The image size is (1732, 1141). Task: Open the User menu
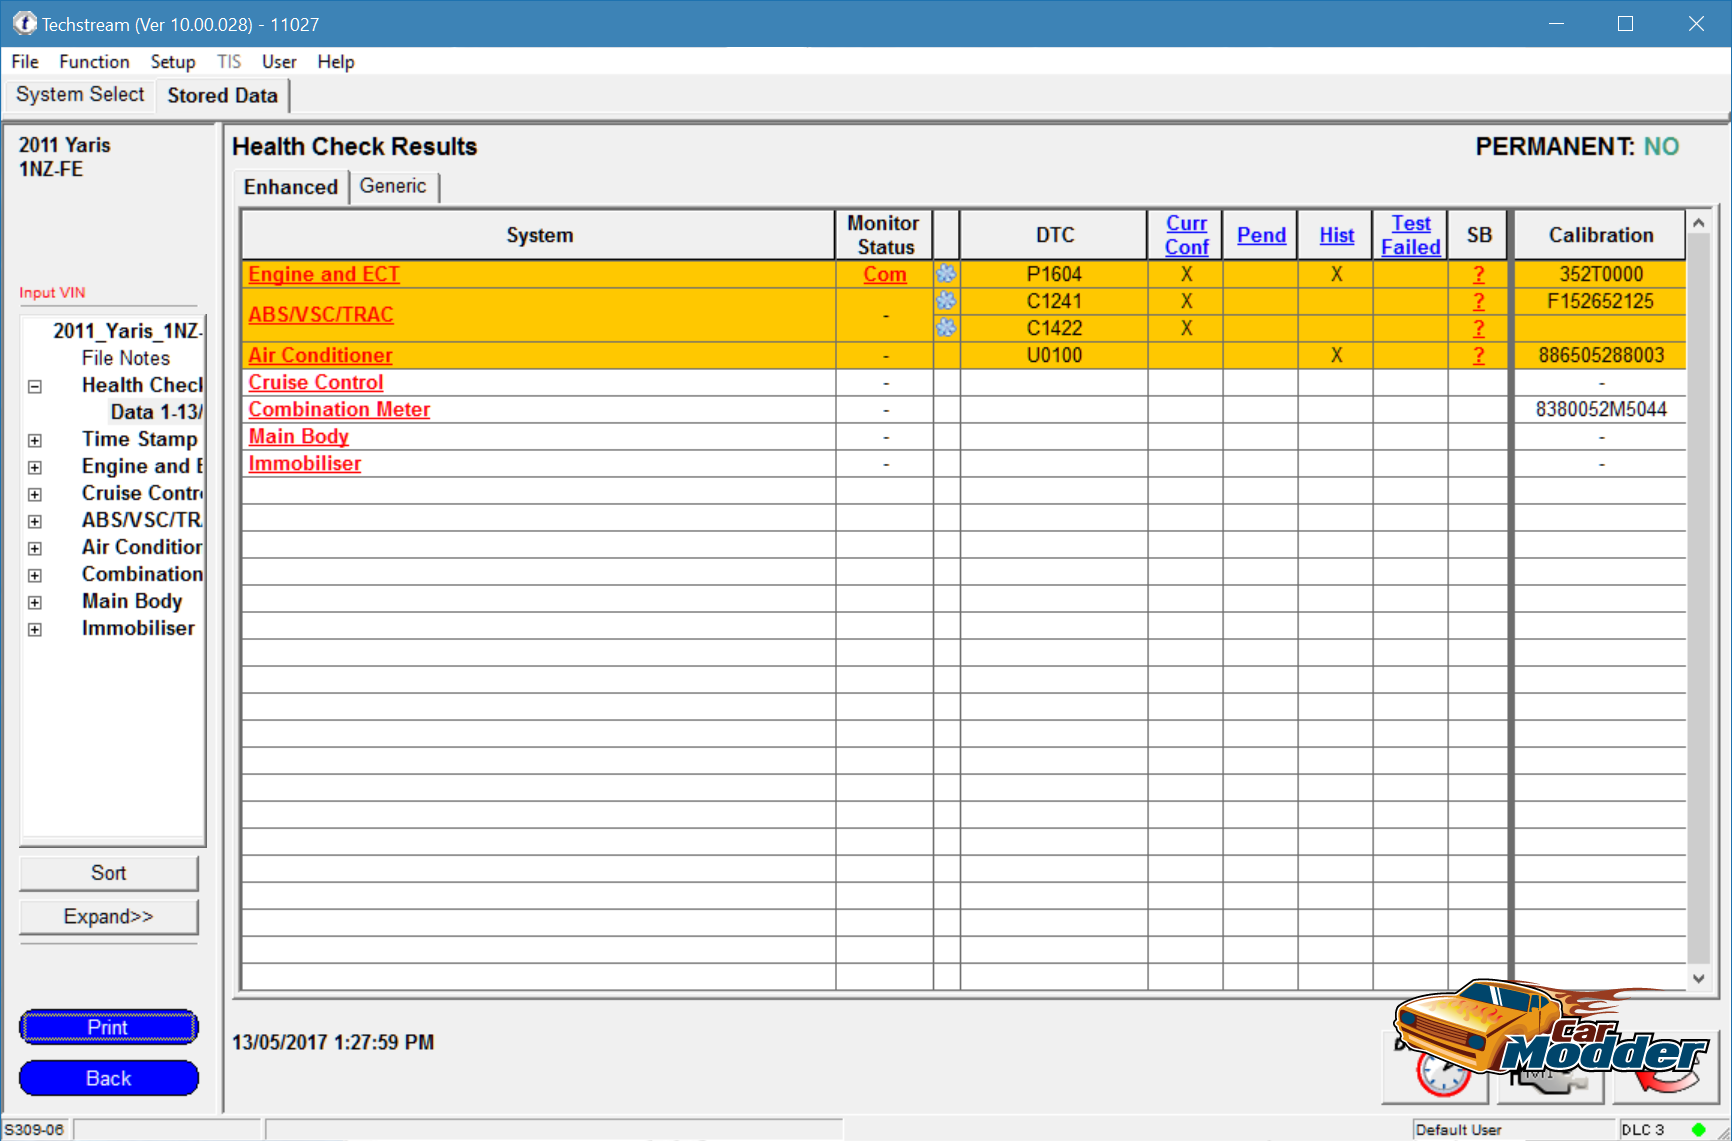tap(279, 62)
